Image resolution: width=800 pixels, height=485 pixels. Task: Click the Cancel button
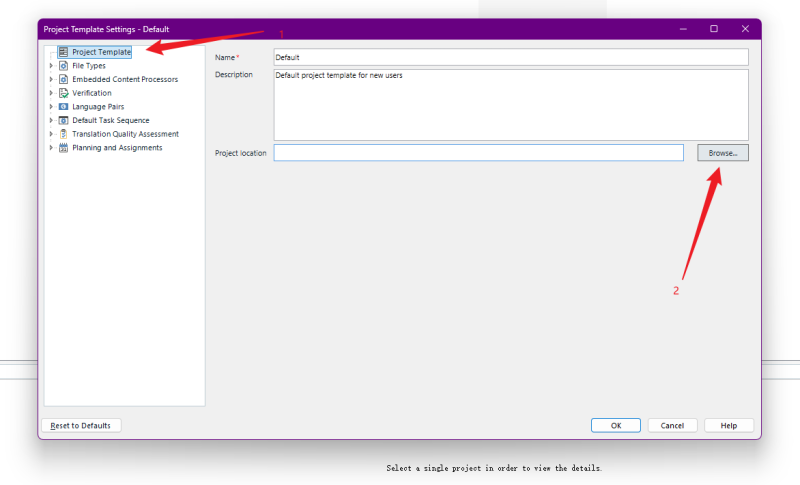[x=672, y=425]
